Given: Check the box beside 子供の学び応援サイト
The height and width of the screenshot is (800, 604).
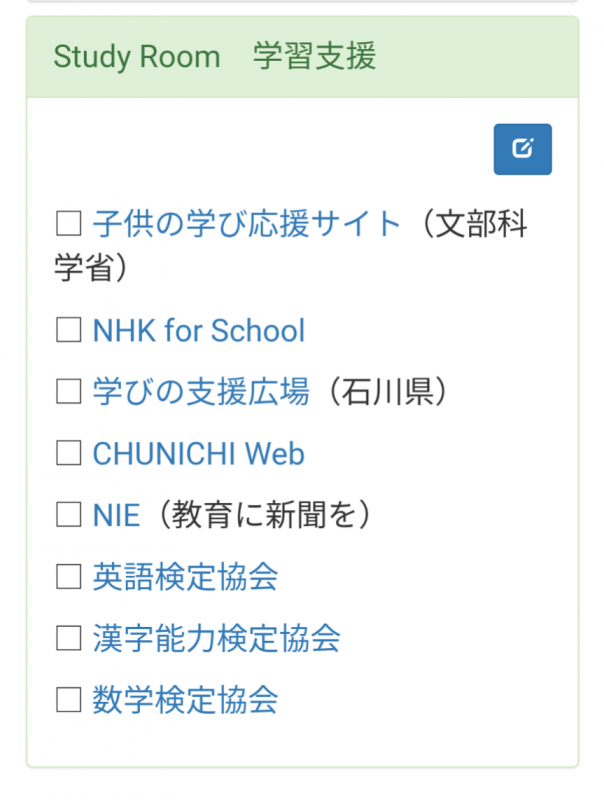Looking at the screenshot, I should point(68,223).
